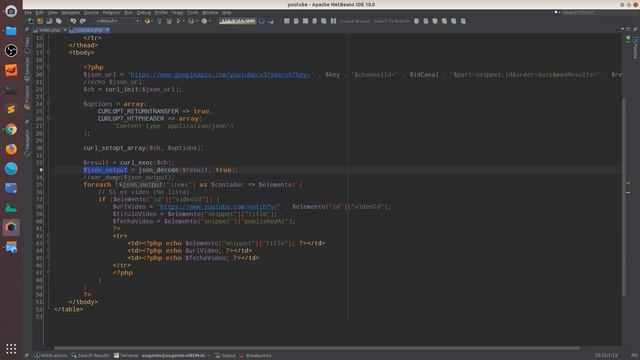
Task: Collapse the tbody code fold on line 17
Action: pos(48,53)
